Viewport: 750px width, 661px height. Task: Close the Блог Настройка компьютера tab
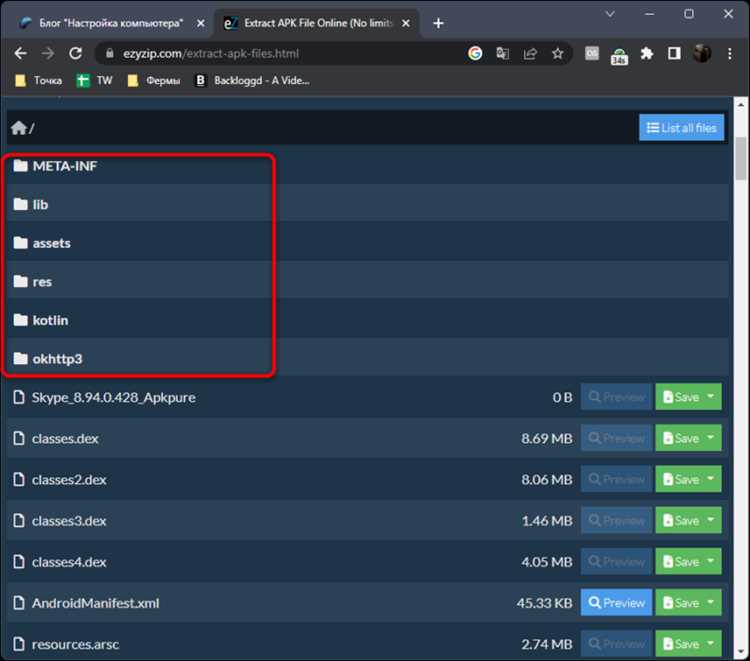click(201, 23)
